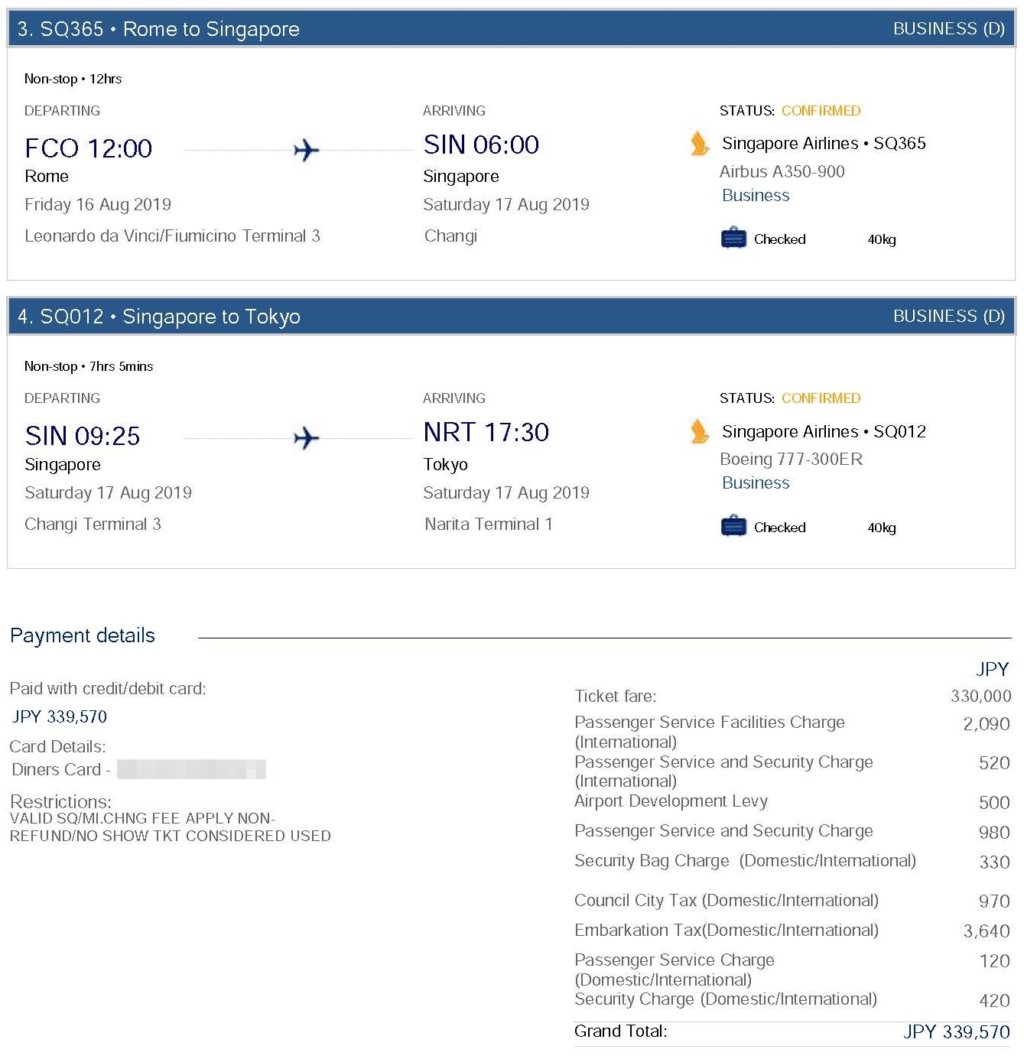
Task: Click the masked Diners Card number field
Action: [191, 769]
